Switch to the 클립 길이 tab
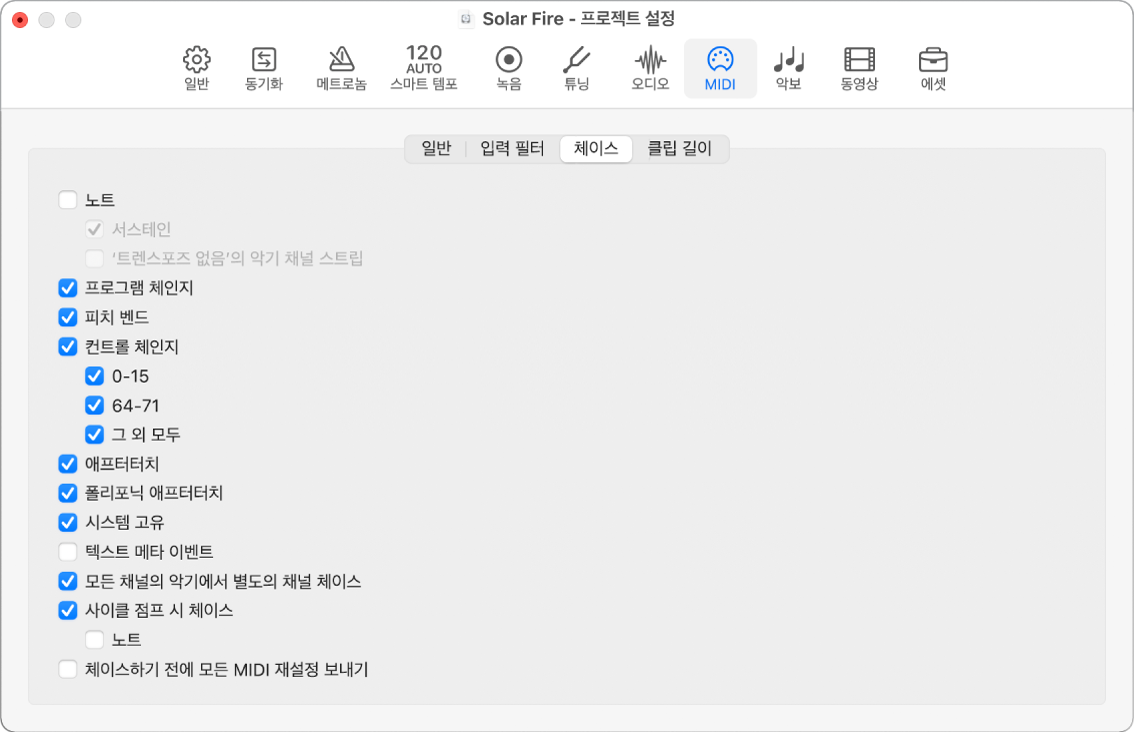 680,149
